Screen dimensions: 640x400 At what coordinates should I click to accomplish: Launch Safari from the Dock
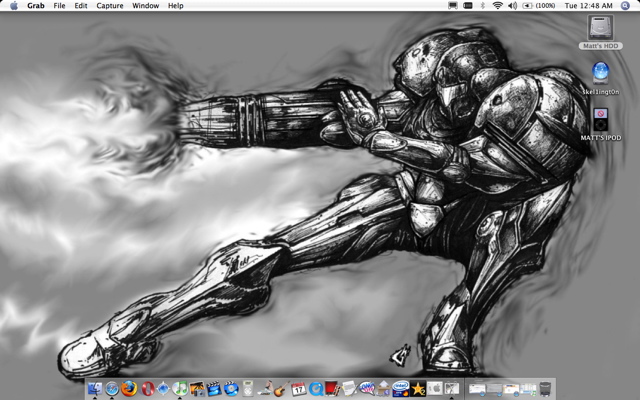click(x=112, y=388)
